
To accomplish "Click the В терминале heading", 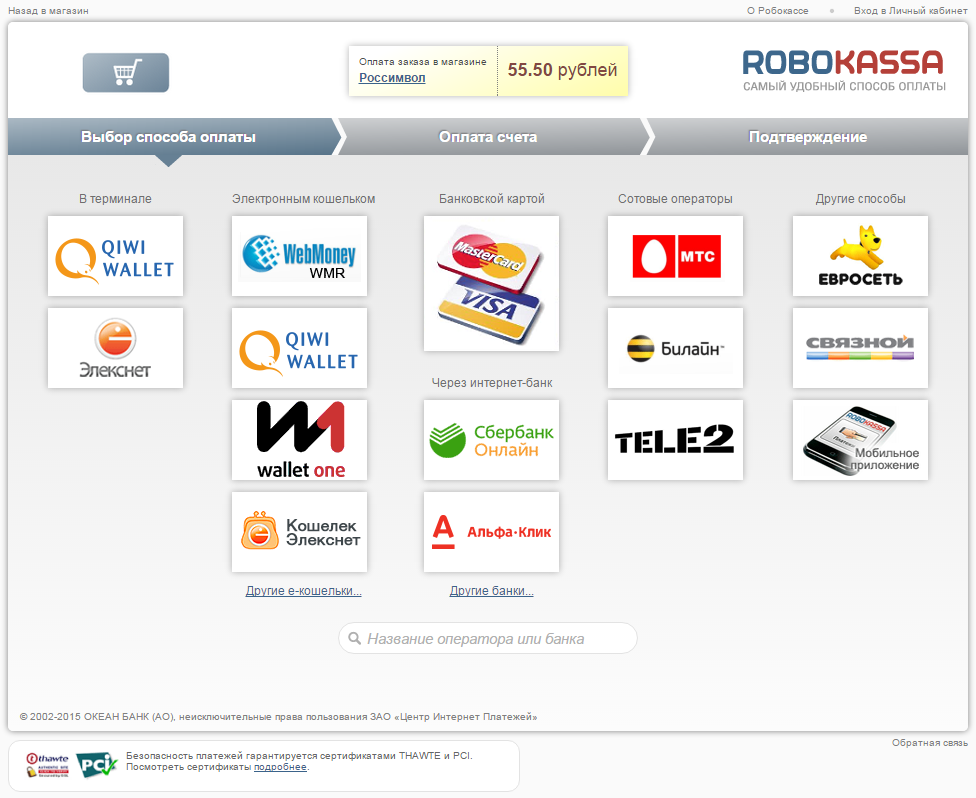I will coord(115,199).
